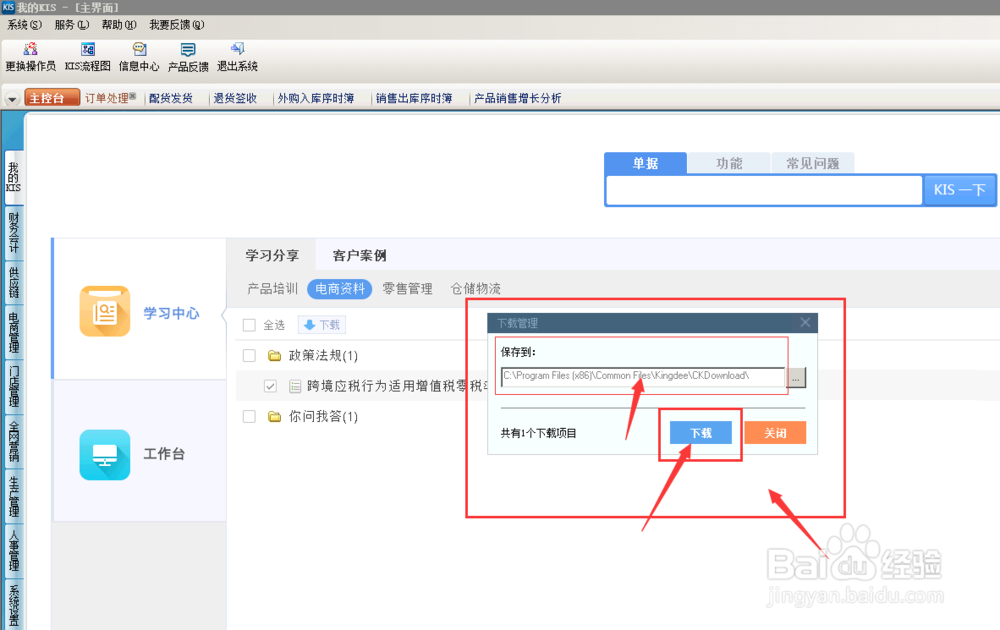This screenshot has height=630, width=1000.
Task: Uncheck the 跨境应税行为 file checkbox
Action: click(270, 386)
